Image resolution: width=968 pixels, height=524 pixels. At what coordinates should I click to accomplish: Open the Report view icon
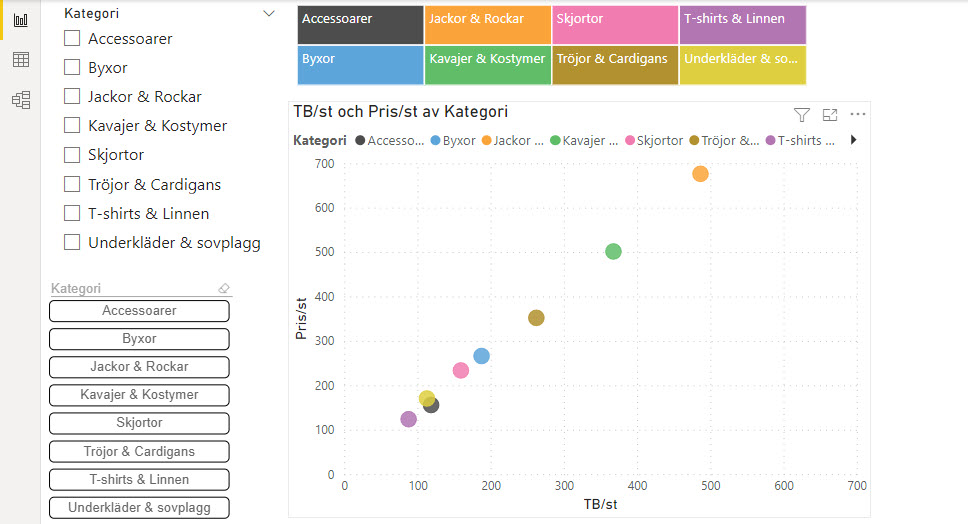[20, 20]
